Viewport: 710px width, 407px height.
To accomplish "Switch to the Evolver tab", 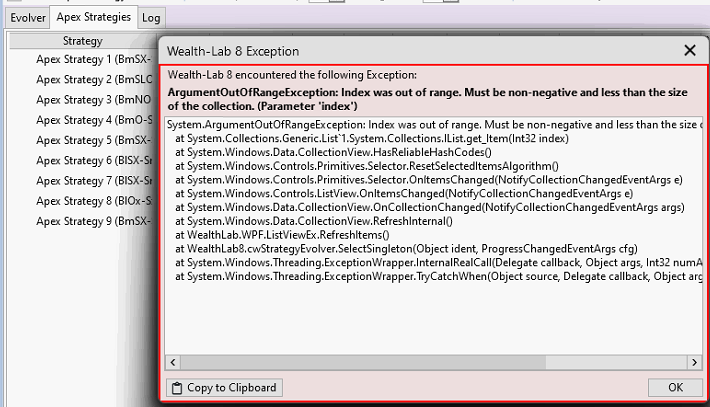I will [x=28, y=18].
